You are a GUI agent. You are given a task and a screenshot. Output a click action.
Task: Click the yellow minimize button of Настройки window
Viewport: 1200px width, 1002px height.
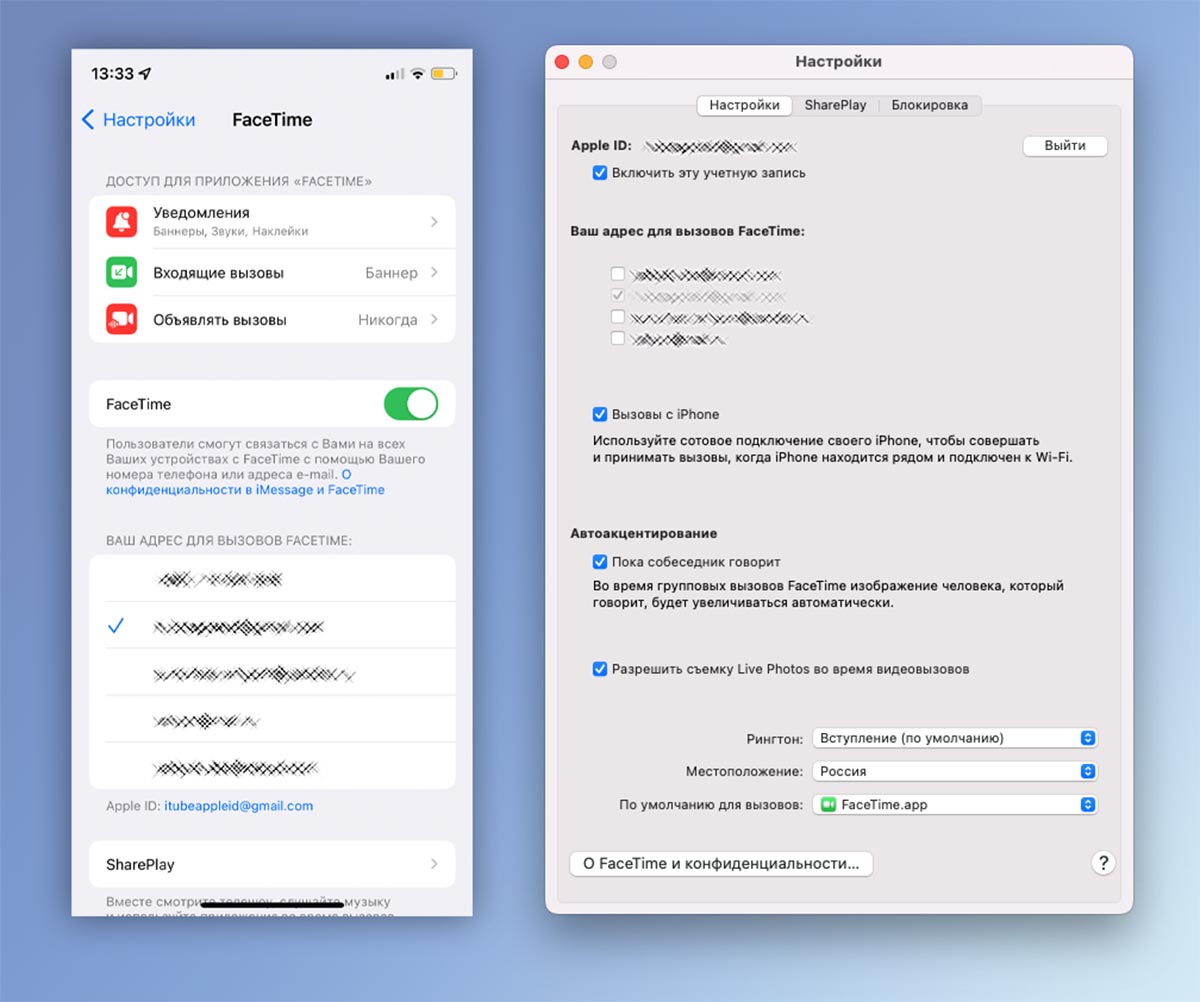[586, 62]
